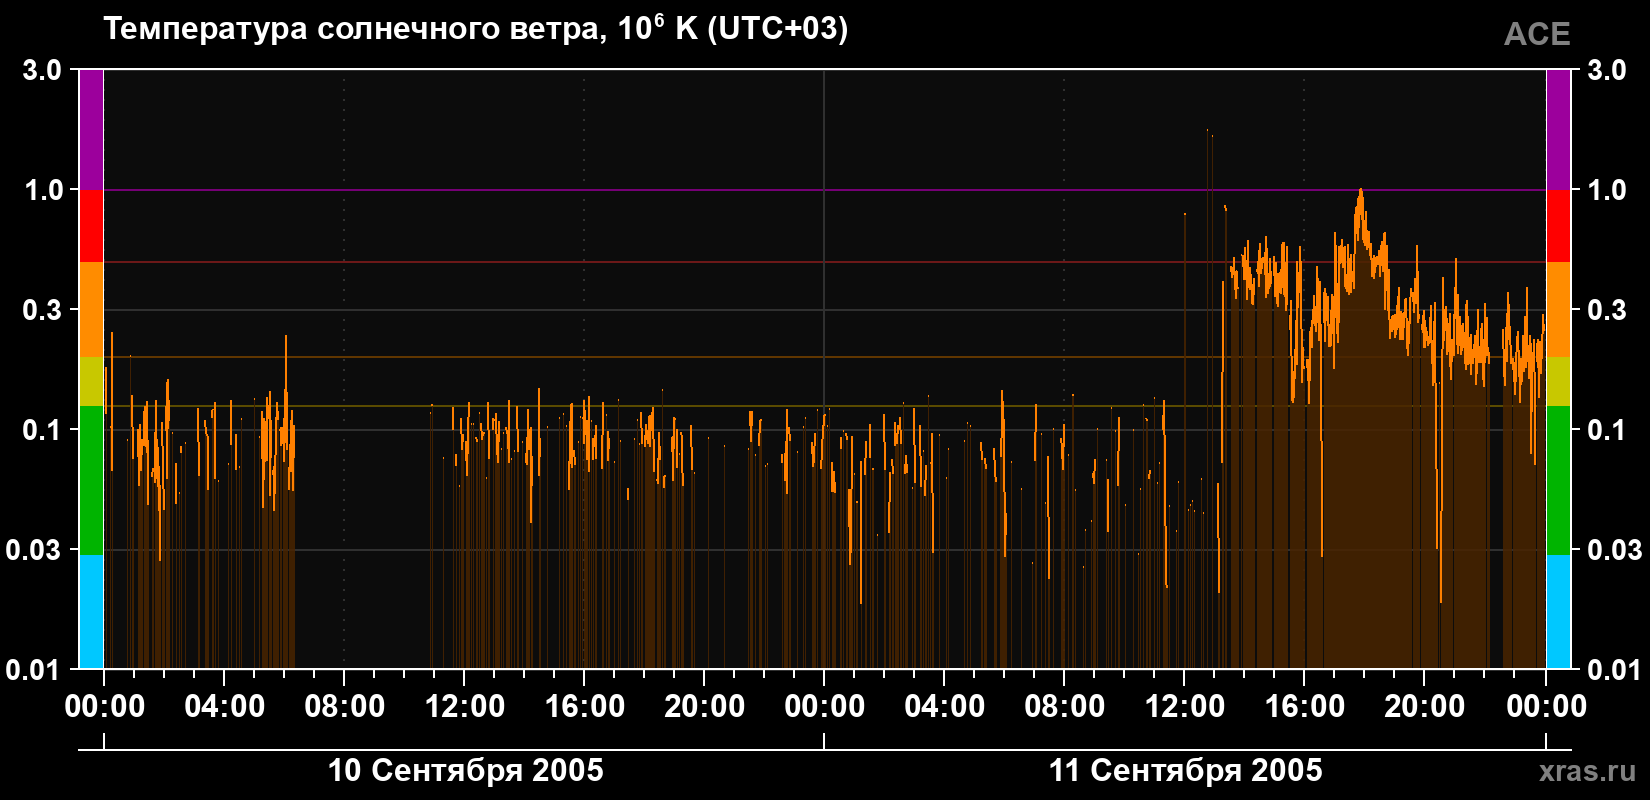Click the purple band on left color scale
1650x800 pixels.
(x=91, y=130)
